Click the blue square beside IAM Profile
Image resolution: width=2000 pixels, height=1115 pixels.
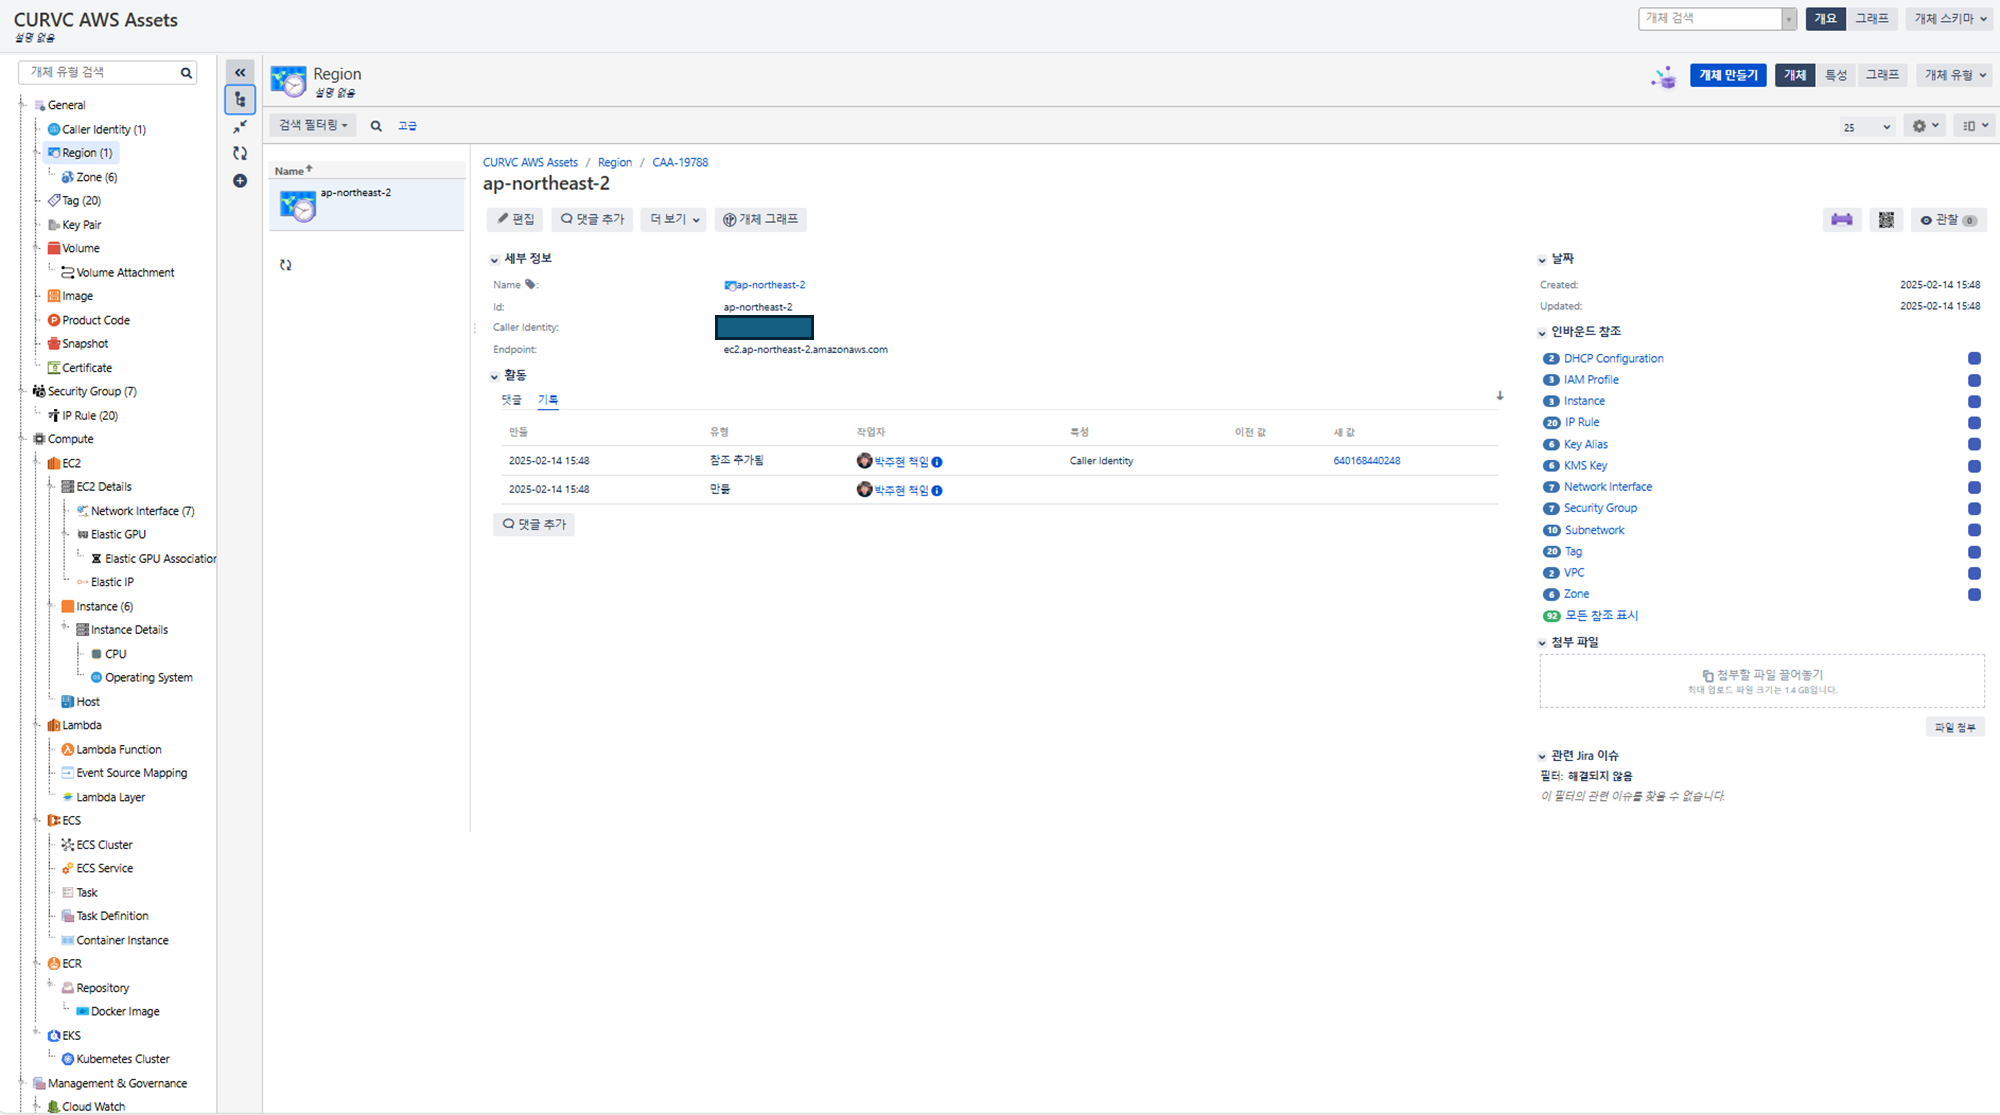[1974, 380]
